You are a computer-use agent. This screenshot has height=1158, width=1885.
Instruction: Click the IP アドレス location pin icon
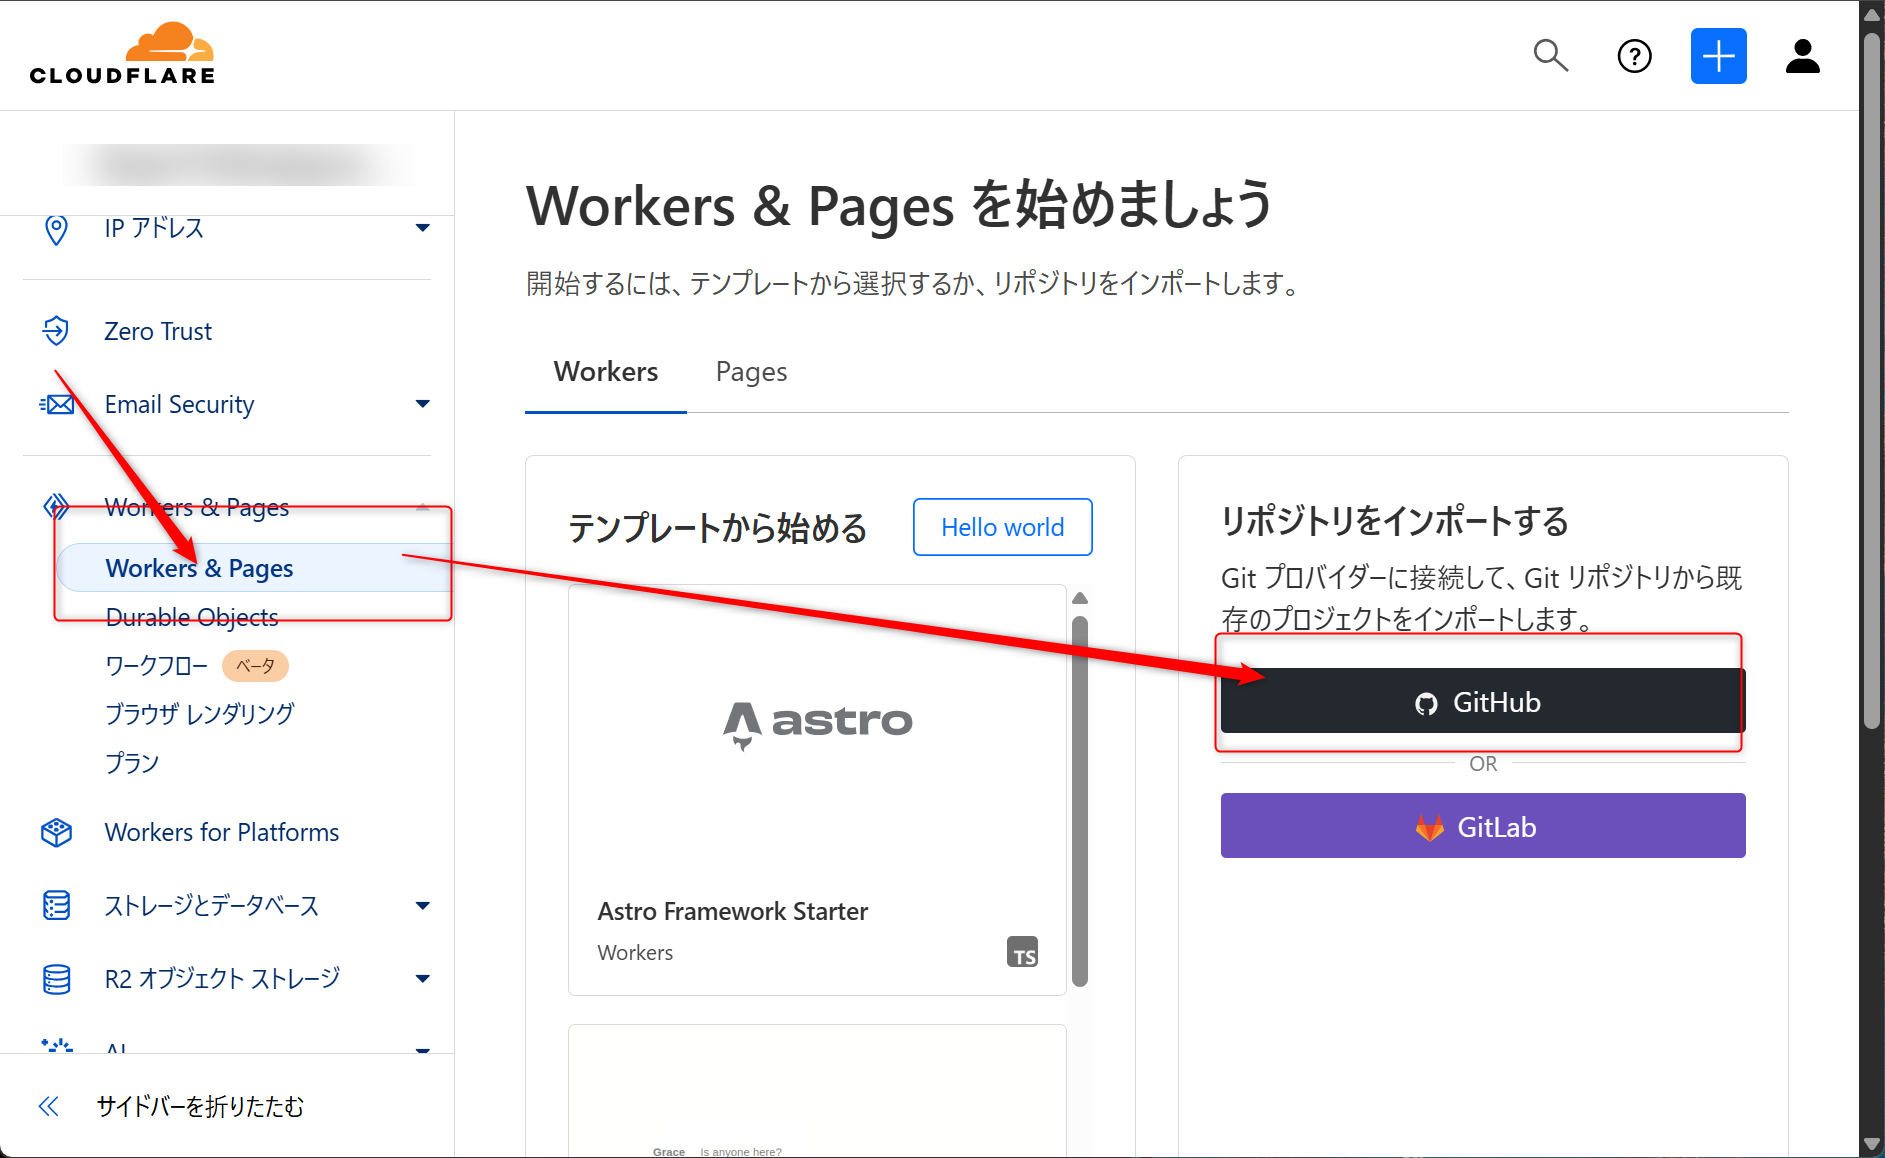[x=57, y=229]
